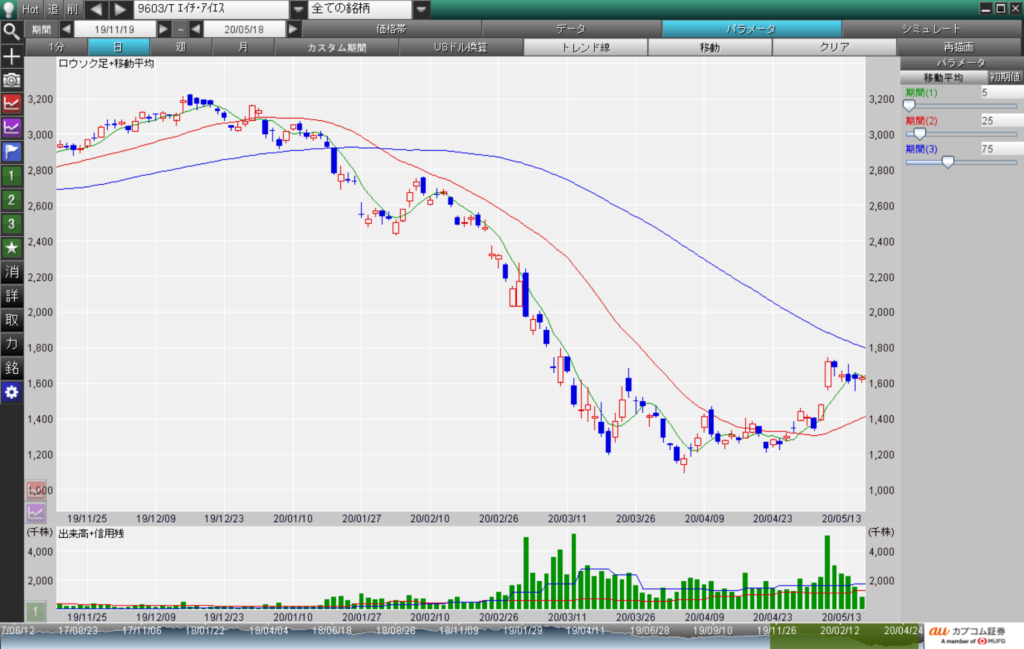Click the 期間(2) value field showing 25
1024x649 pixels.
click(999, 120)
